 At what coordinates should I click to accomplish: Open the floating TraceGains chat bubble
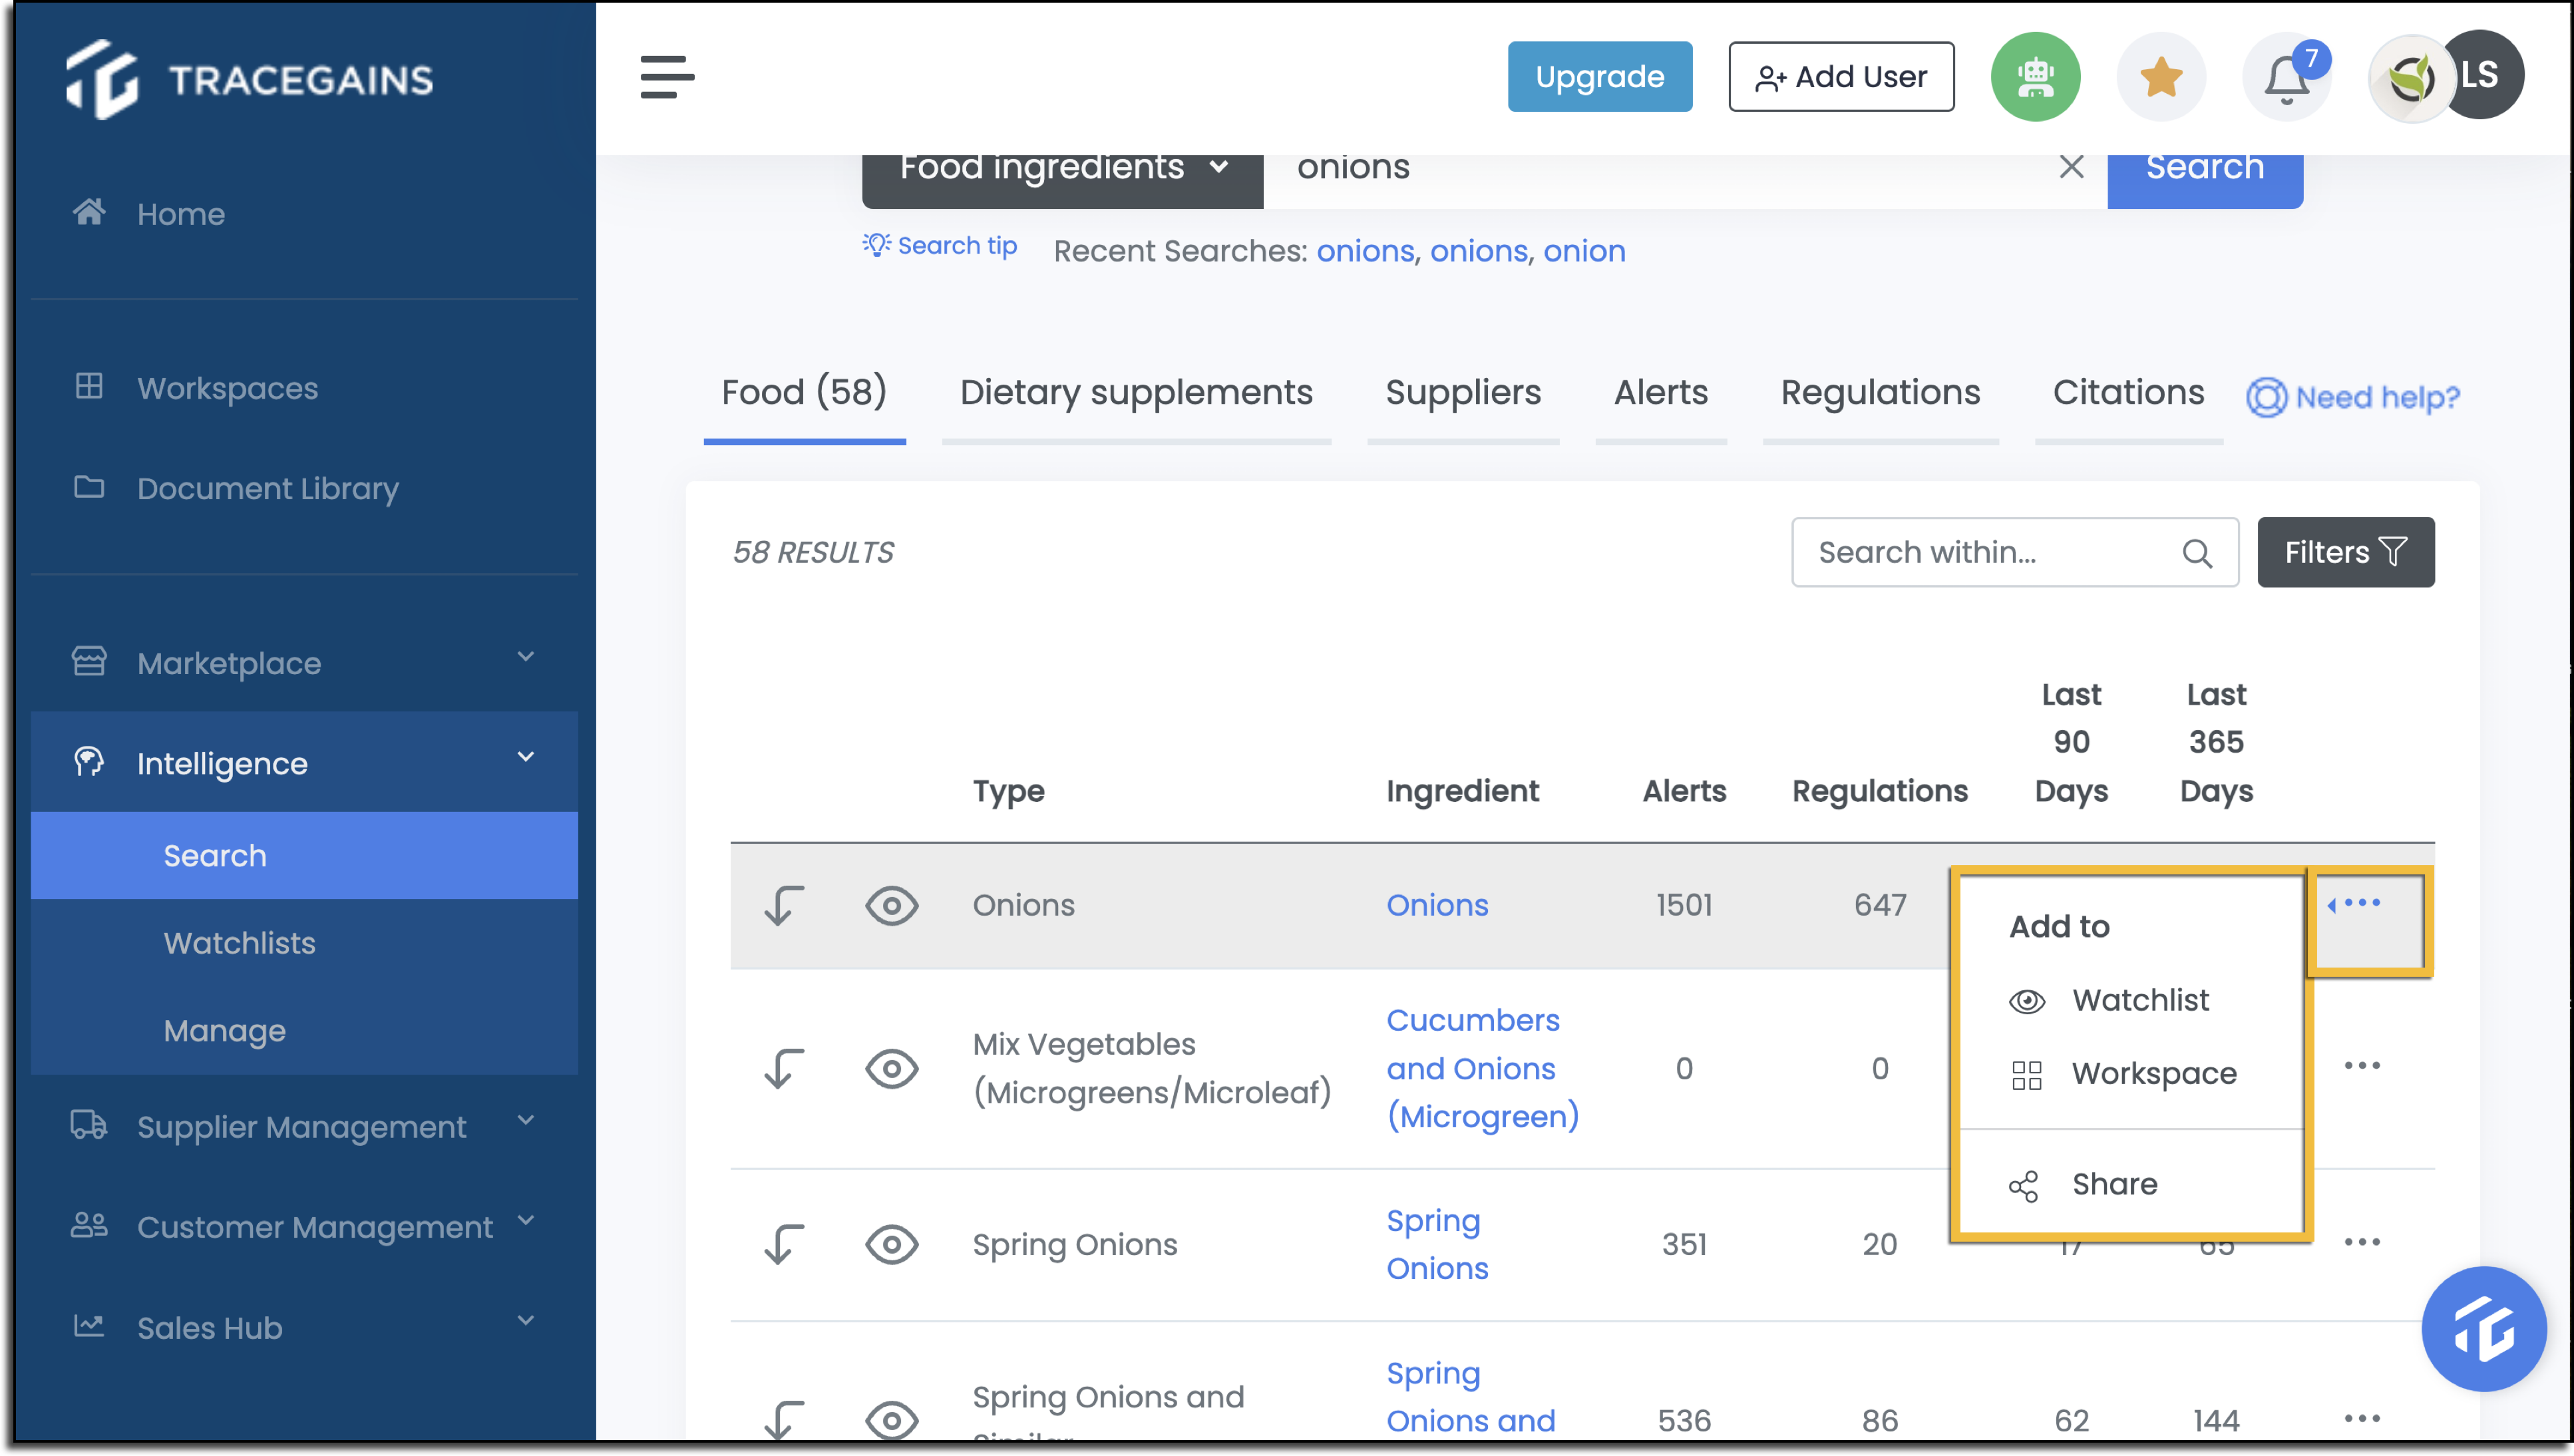(2484, 1329)
